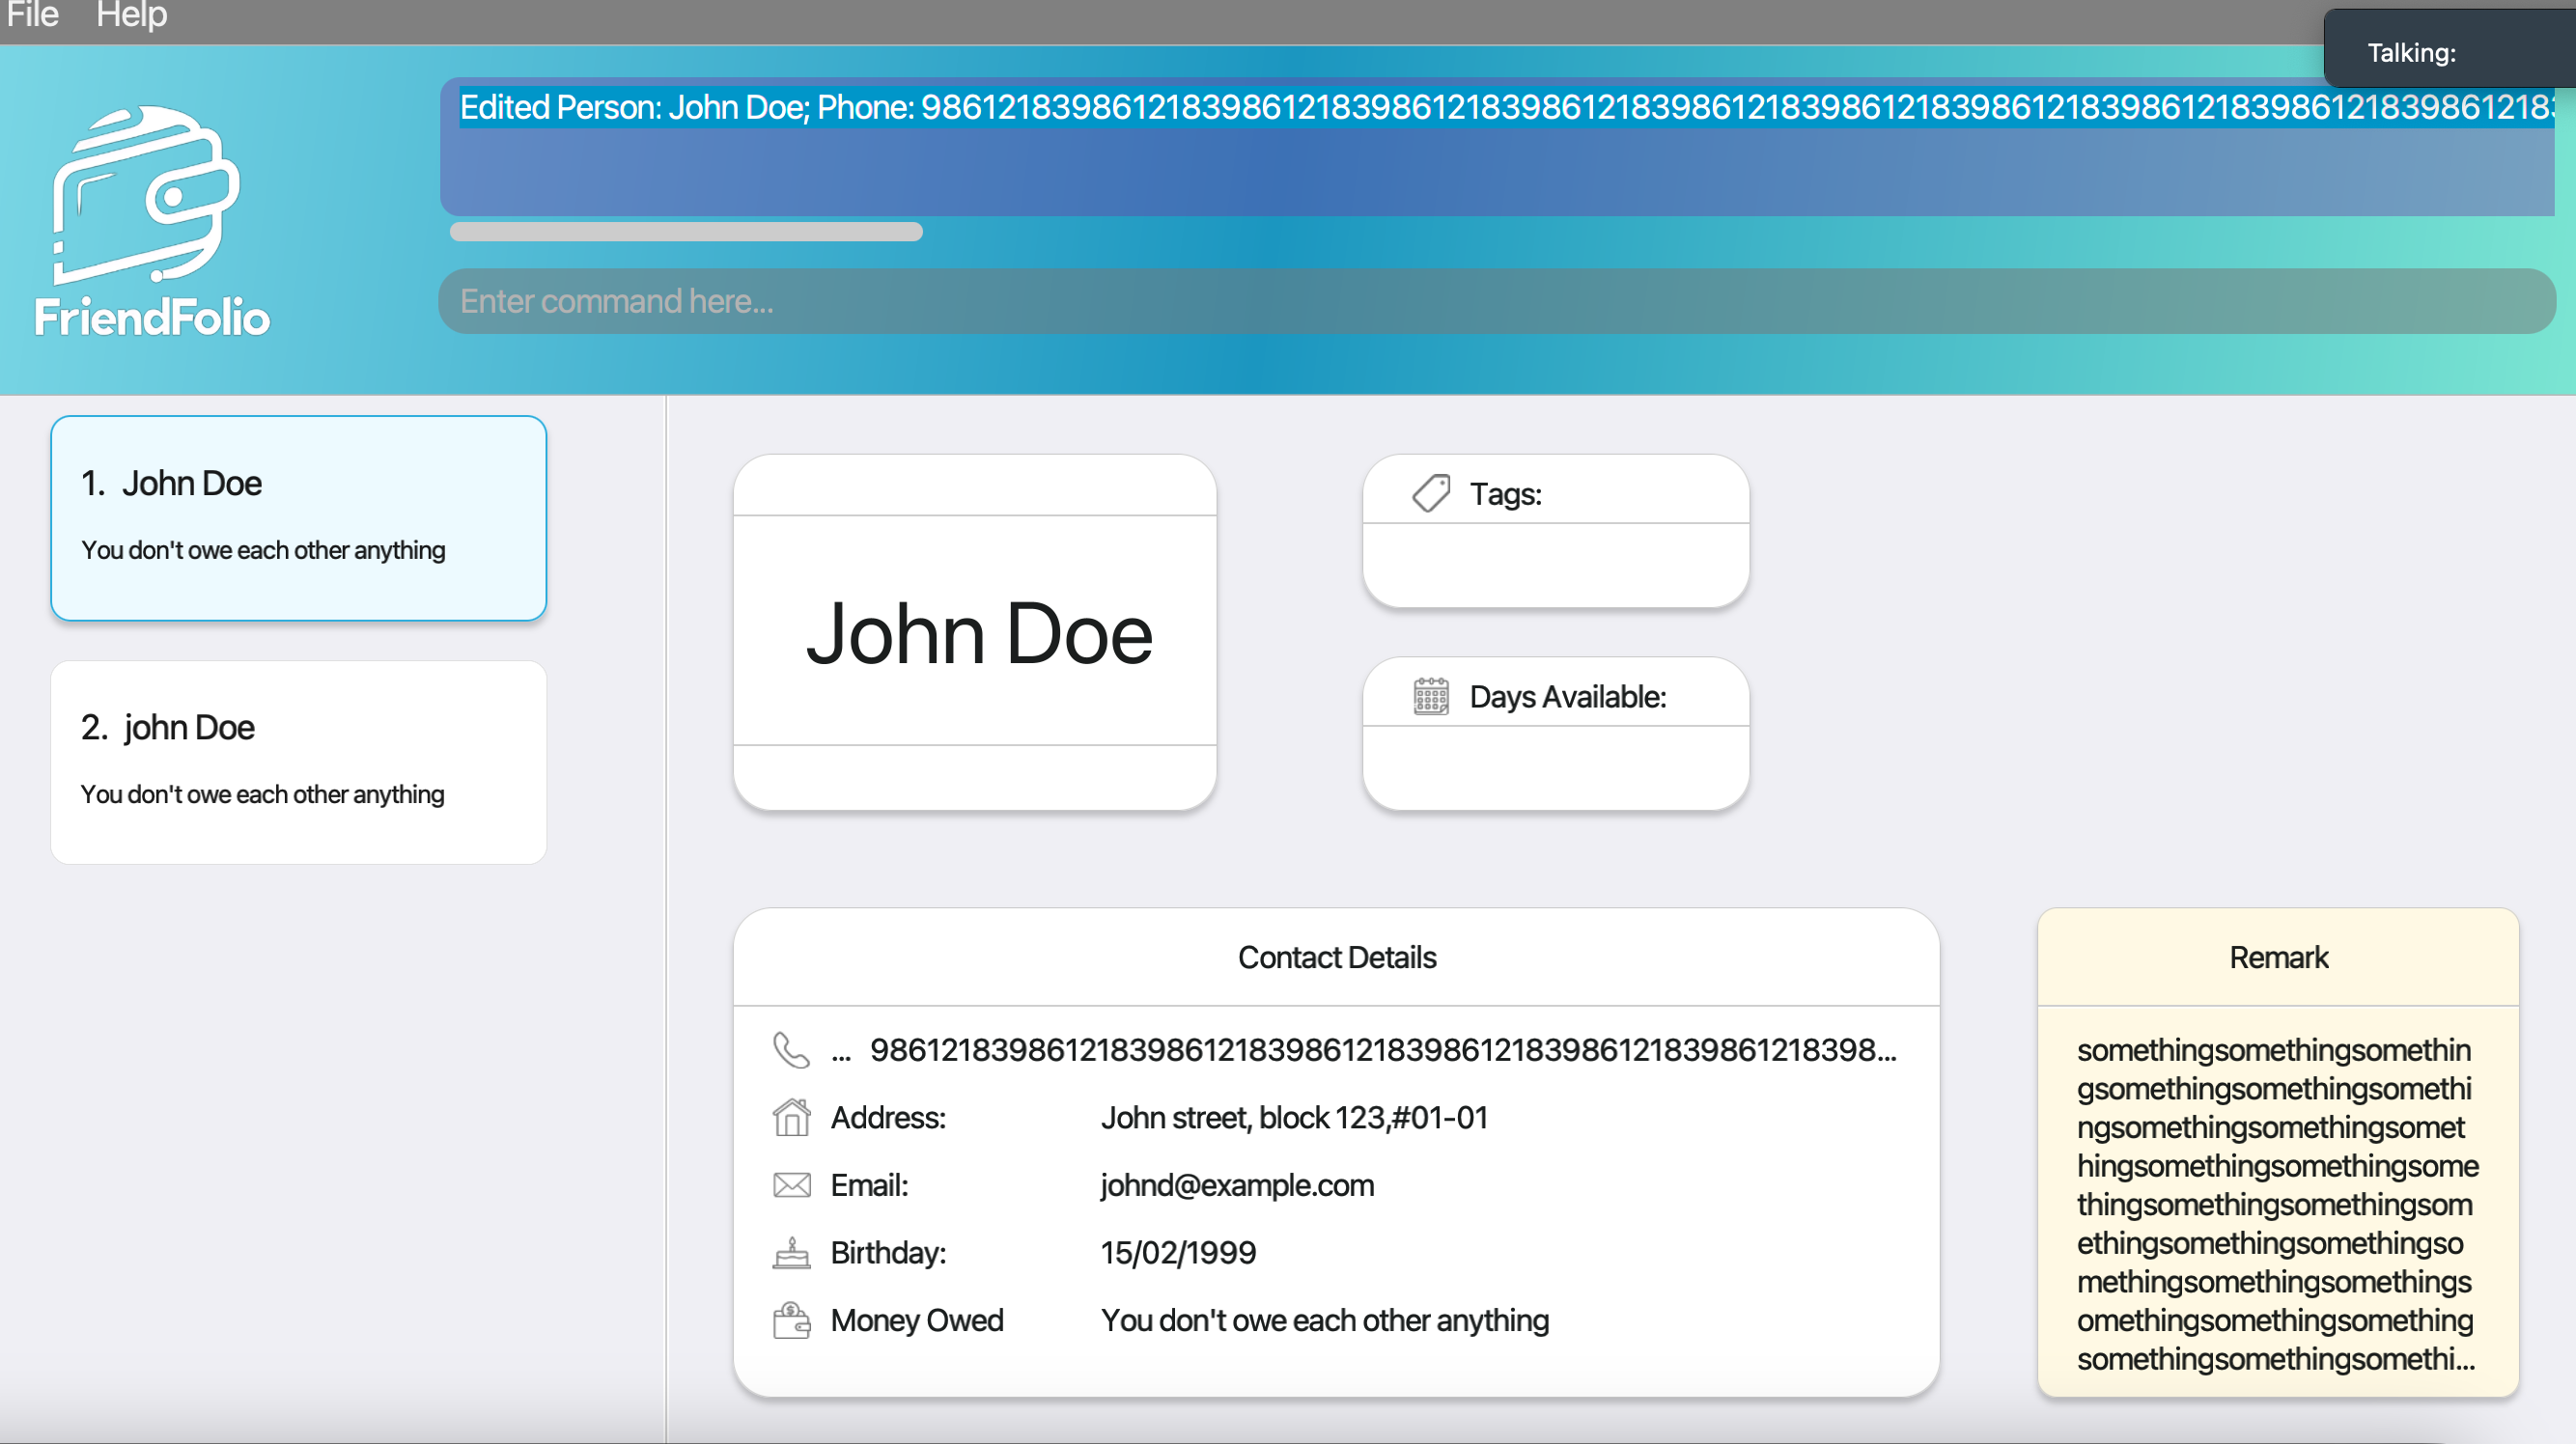Open the Help menu
Screen dimensions: 2576x1444
pos(131,16)
